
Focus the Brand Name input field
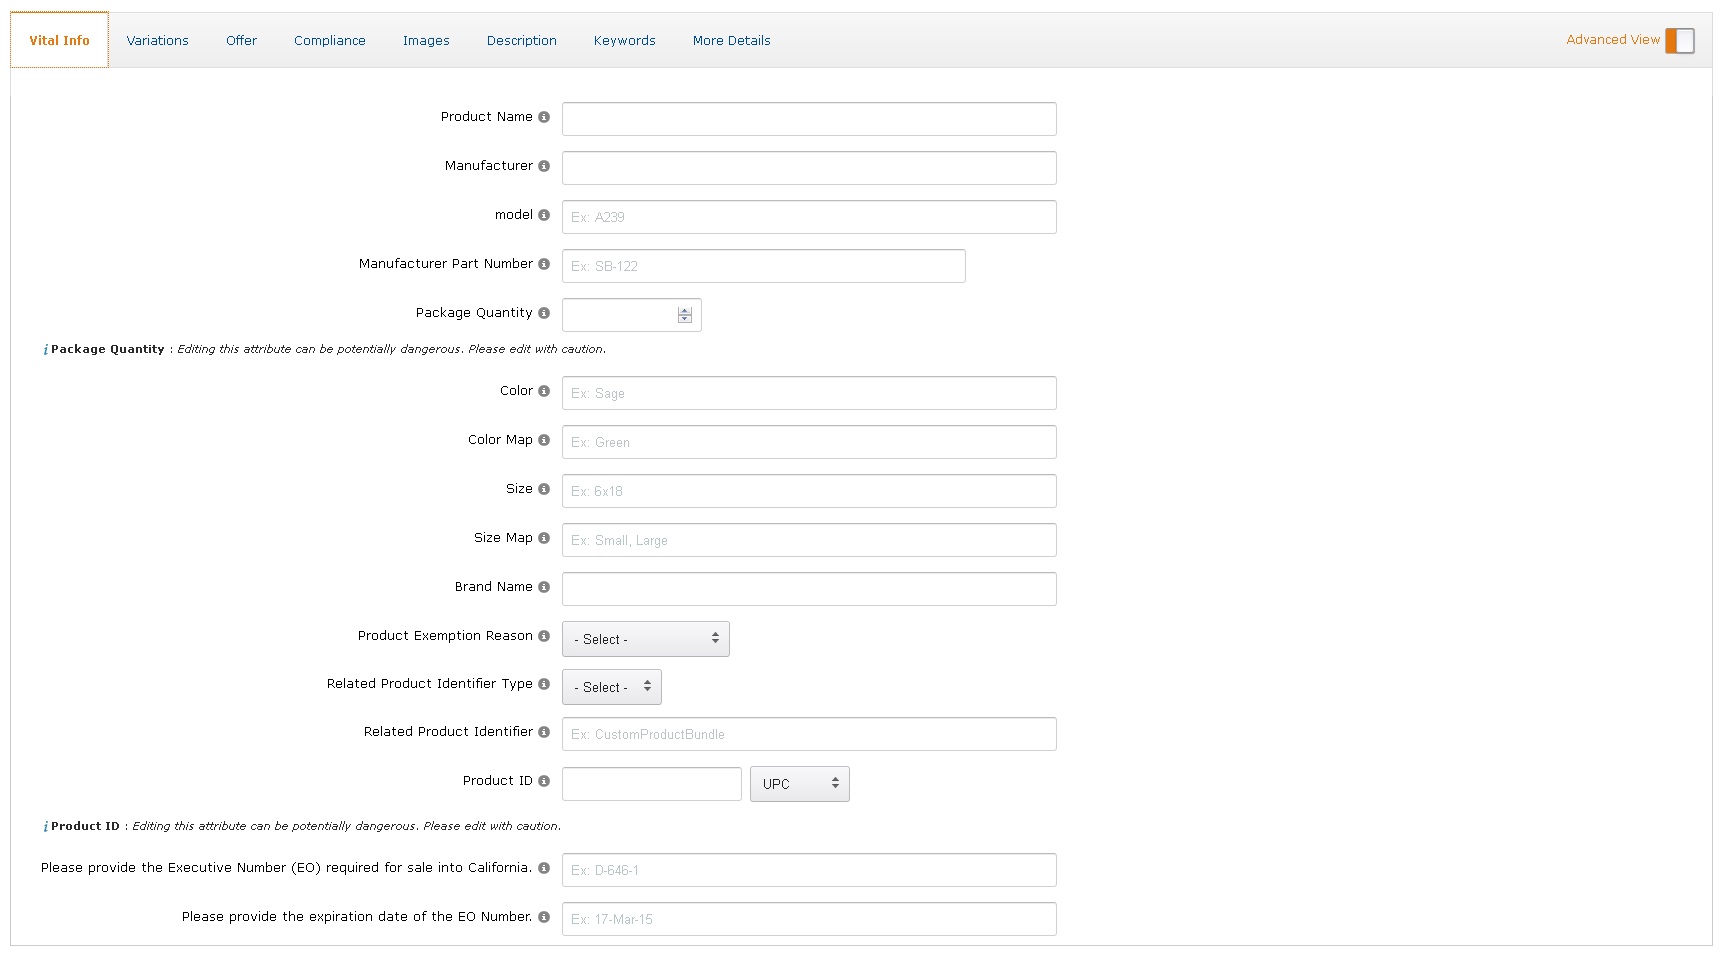(x=809, y=589)
